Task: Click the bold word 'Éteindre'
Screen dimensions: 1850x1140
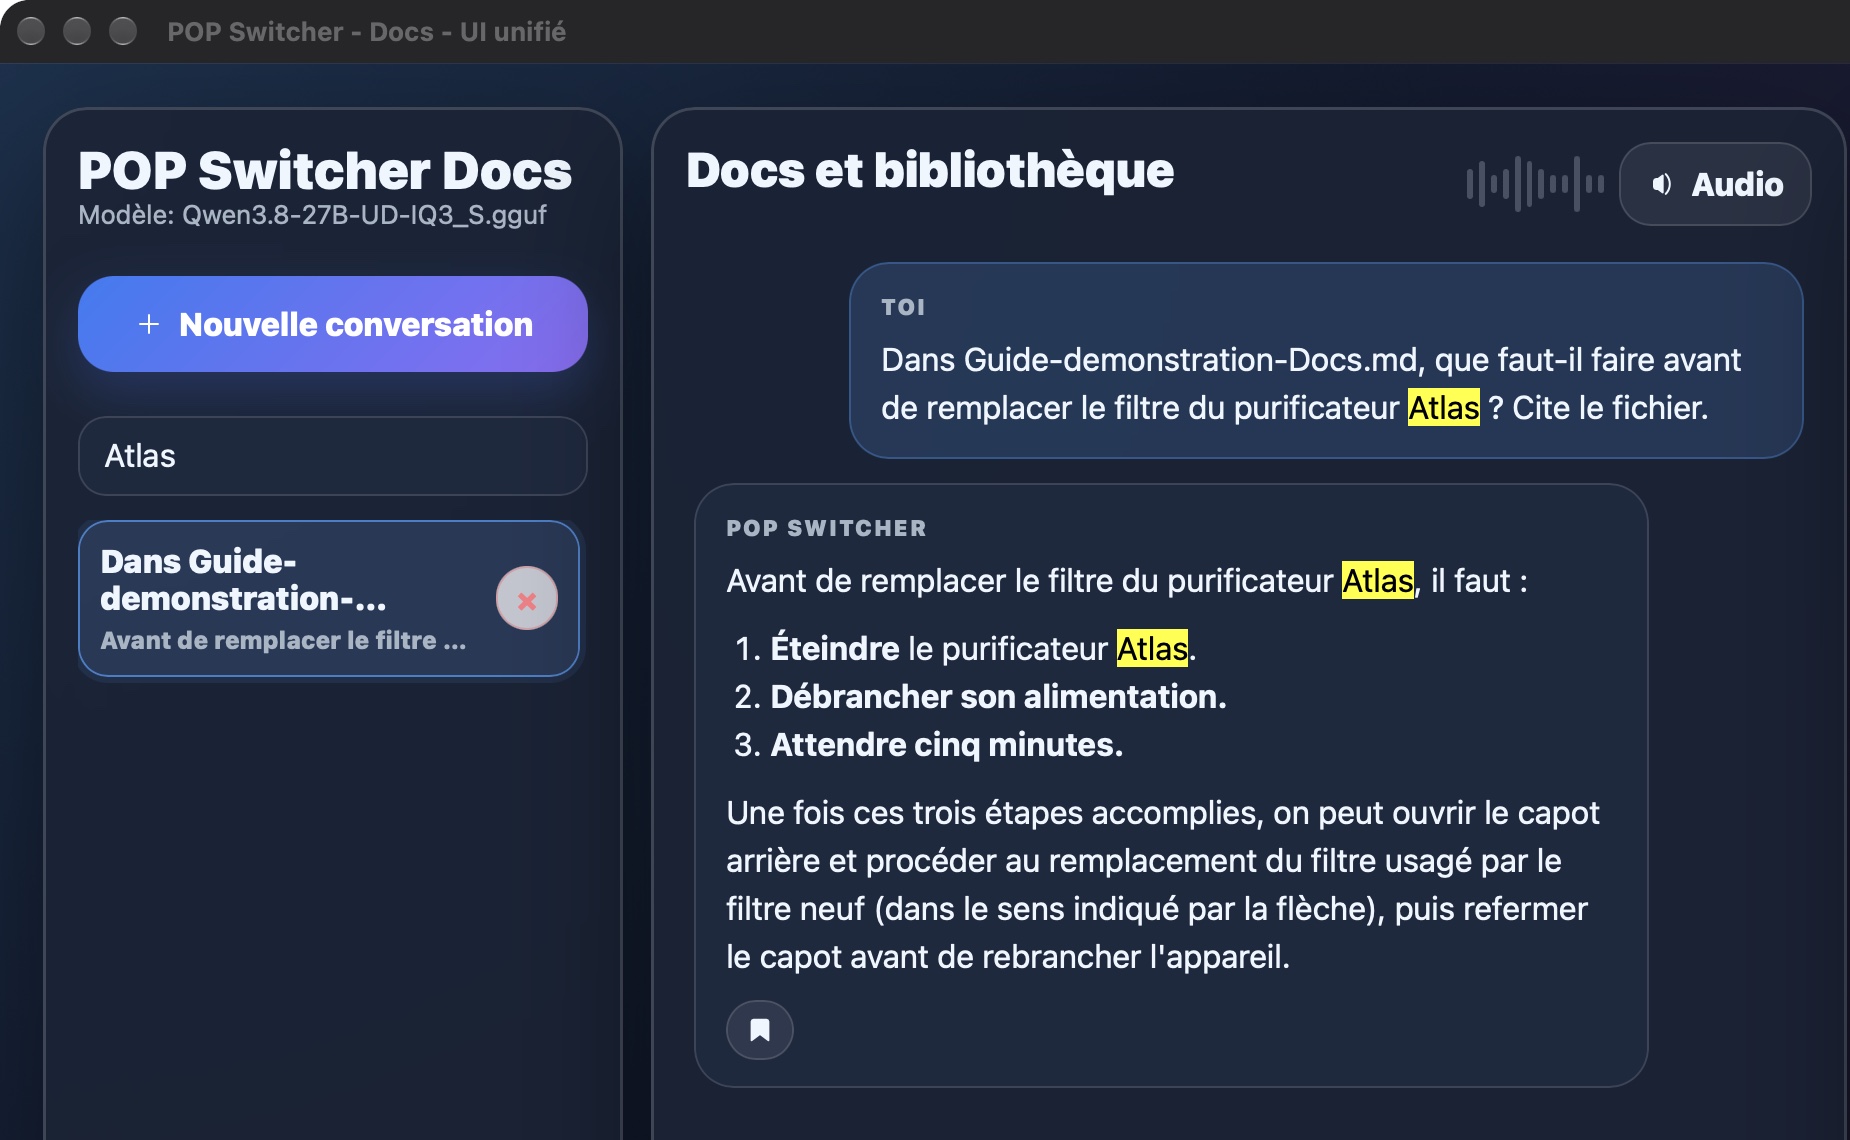Action: pyautogui.click(x=835, y=648)
